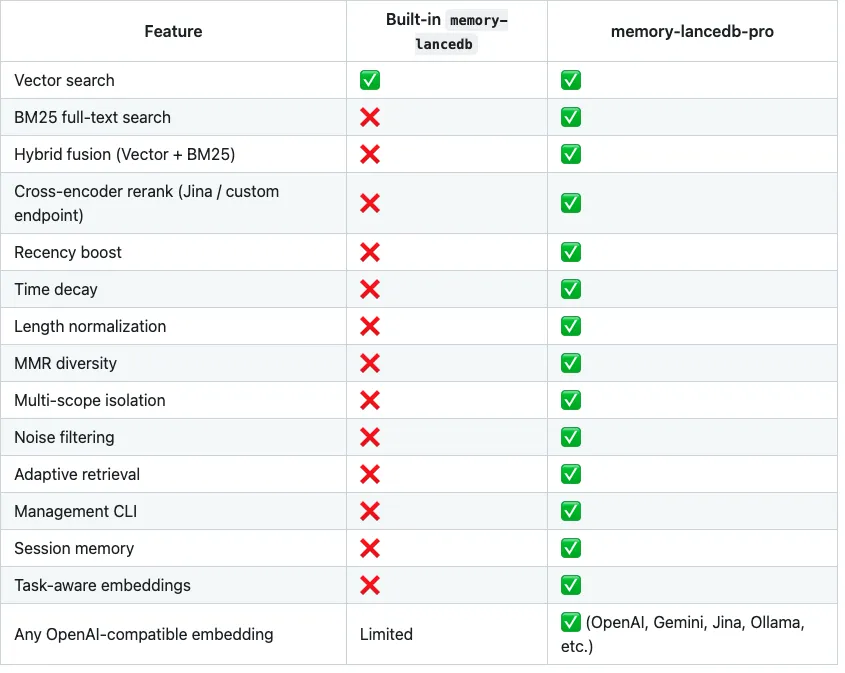The width and height of the screenshot is (845, 673).
Task: Click the red X in the BM25 full-text search row
Action: (x=370, y=118)
